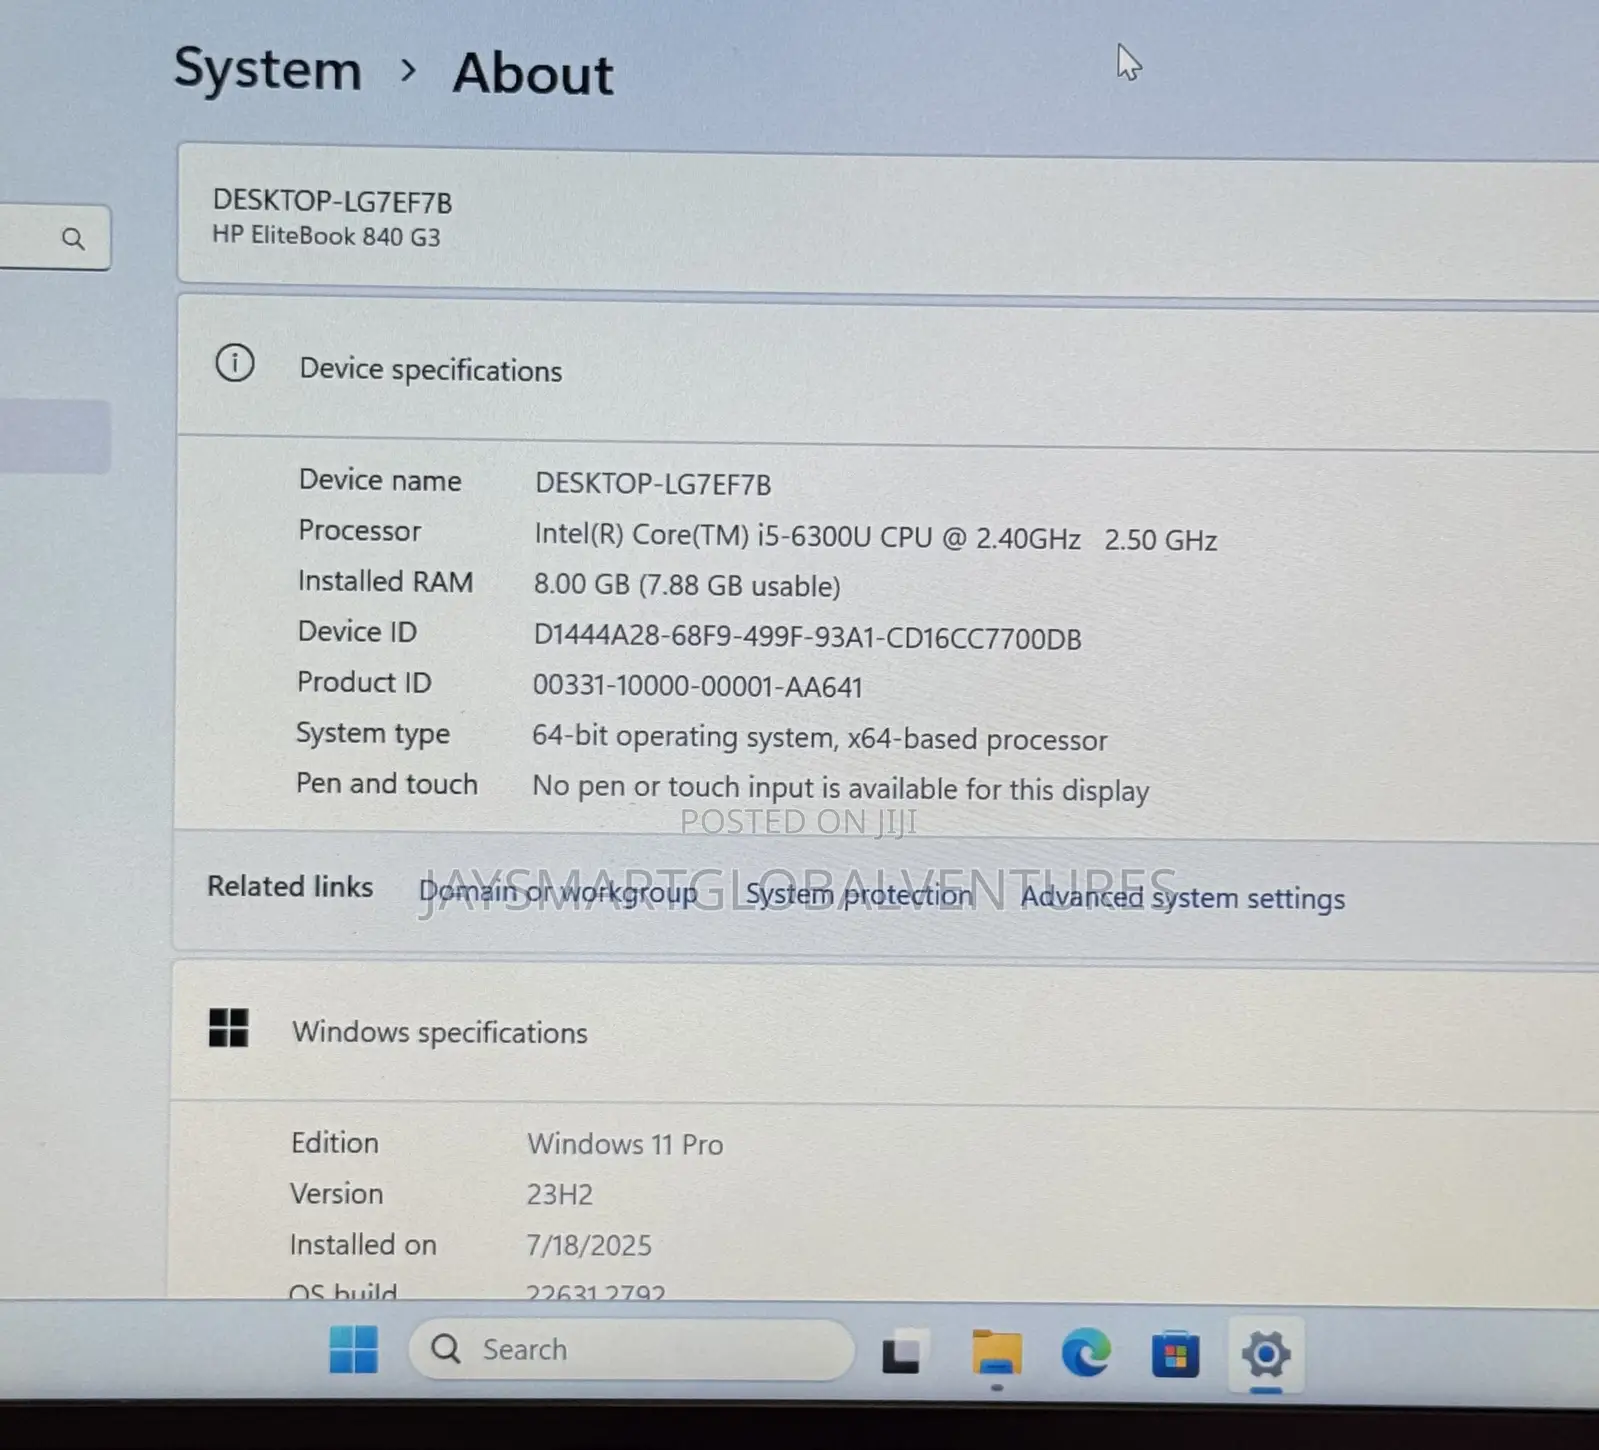Click the HP EliteBook 840 G3 model text
The width and height of the screenshot is (1599, 1450).
click(326, 236)
